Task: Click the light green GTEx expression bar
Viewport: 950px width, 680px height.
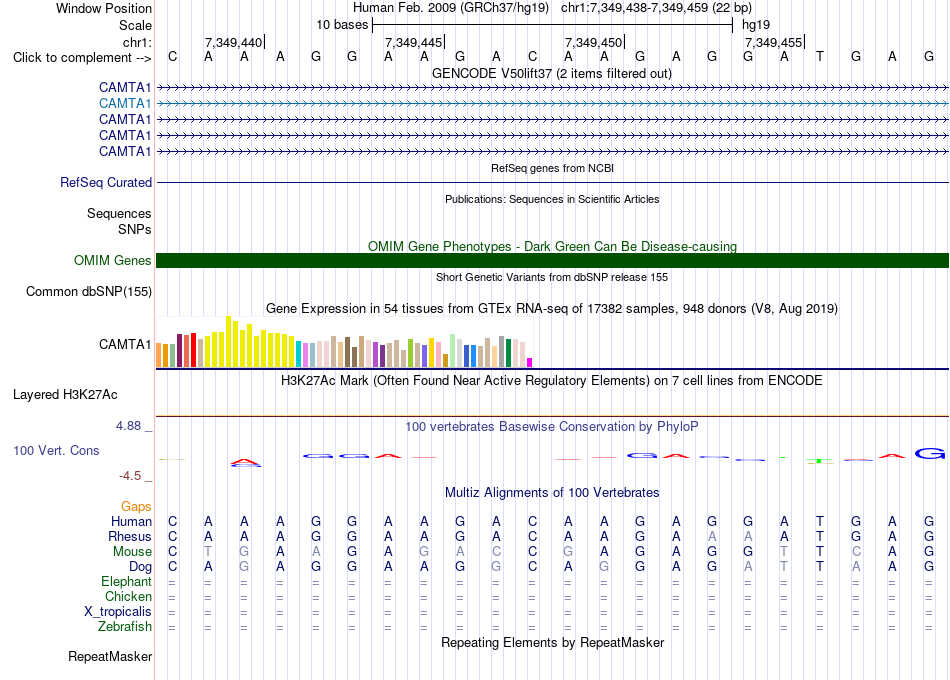Action: (x=453, y=350)
